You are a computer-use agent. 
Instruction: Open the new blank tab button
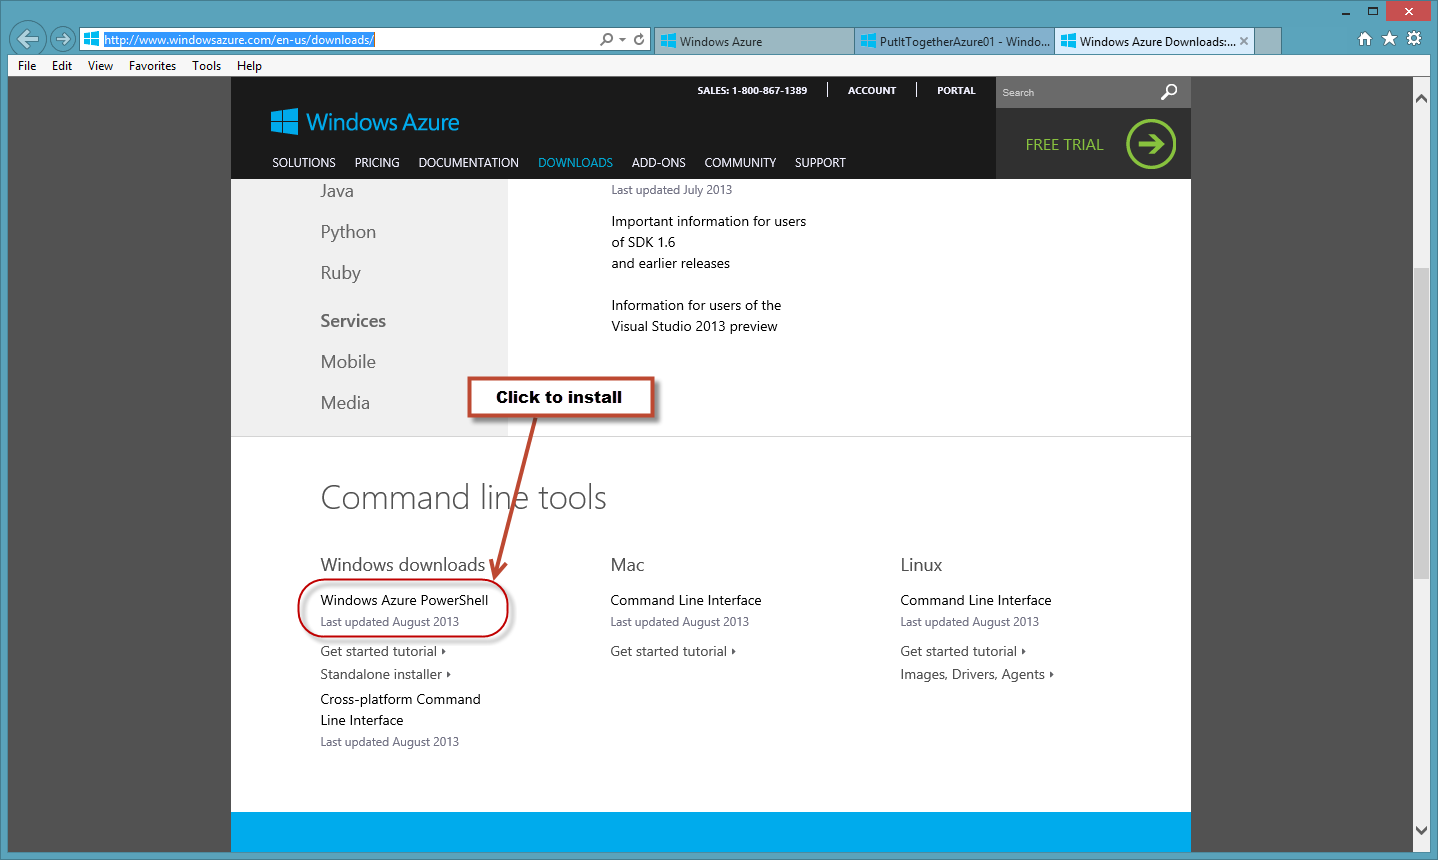(x=1268, y=41)
